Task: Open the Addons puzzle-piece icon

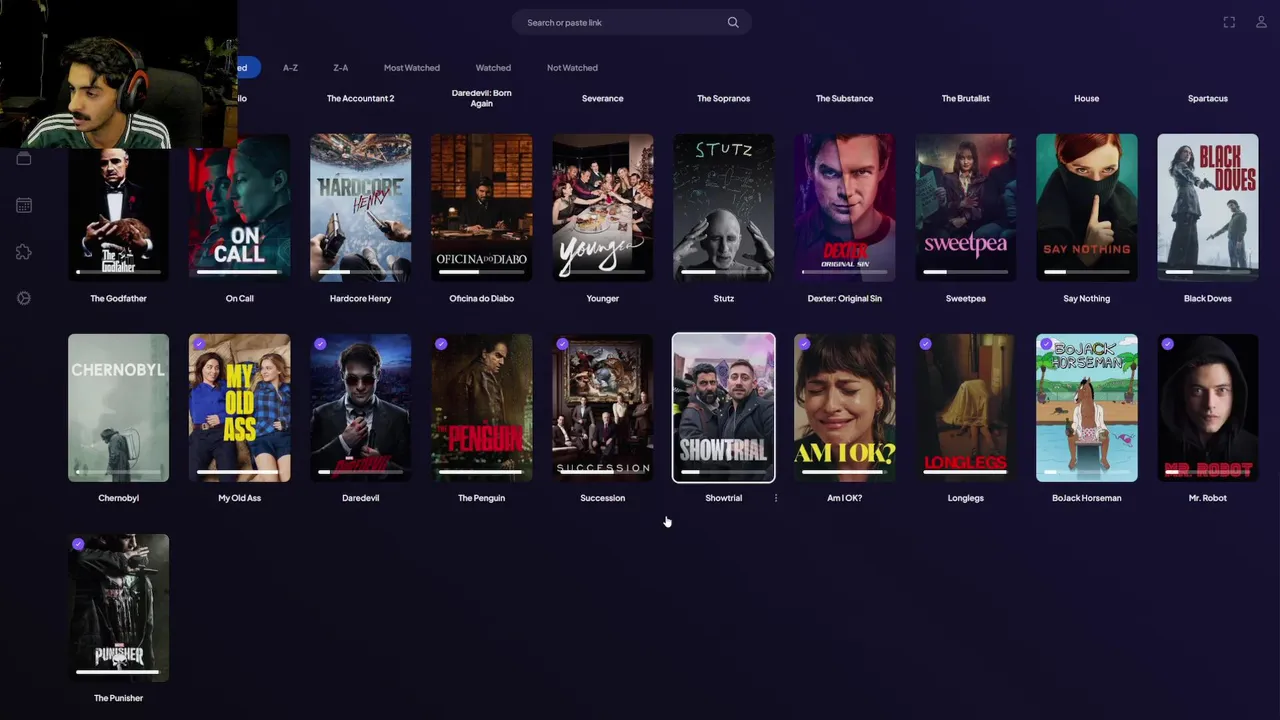Action: 24,252
